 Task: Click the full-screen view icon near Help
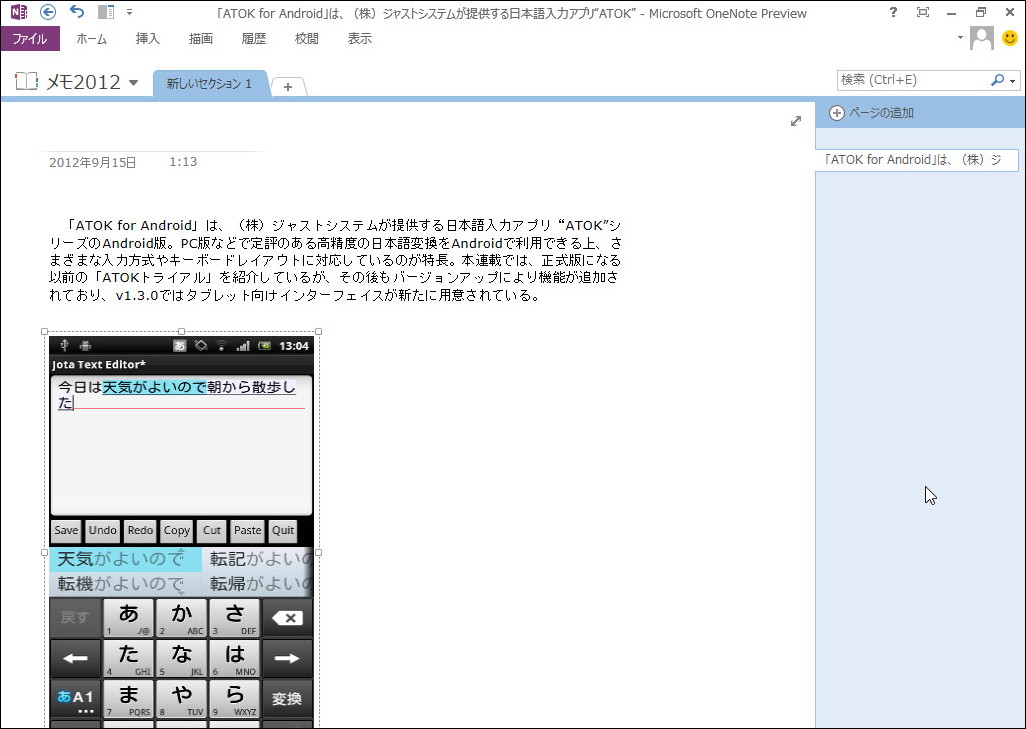(x=922, y=13)
